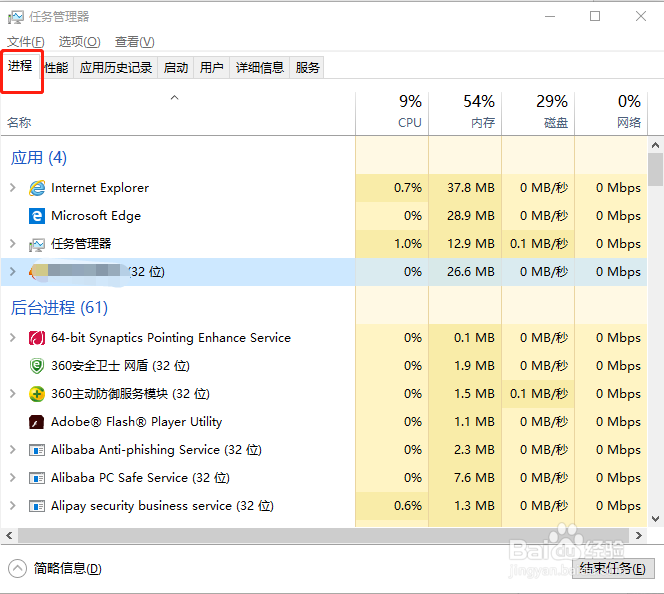The width and height of the screenshot is (664, 594).
Task: Click the Internet Explorer icon
Action: point(37,188)
